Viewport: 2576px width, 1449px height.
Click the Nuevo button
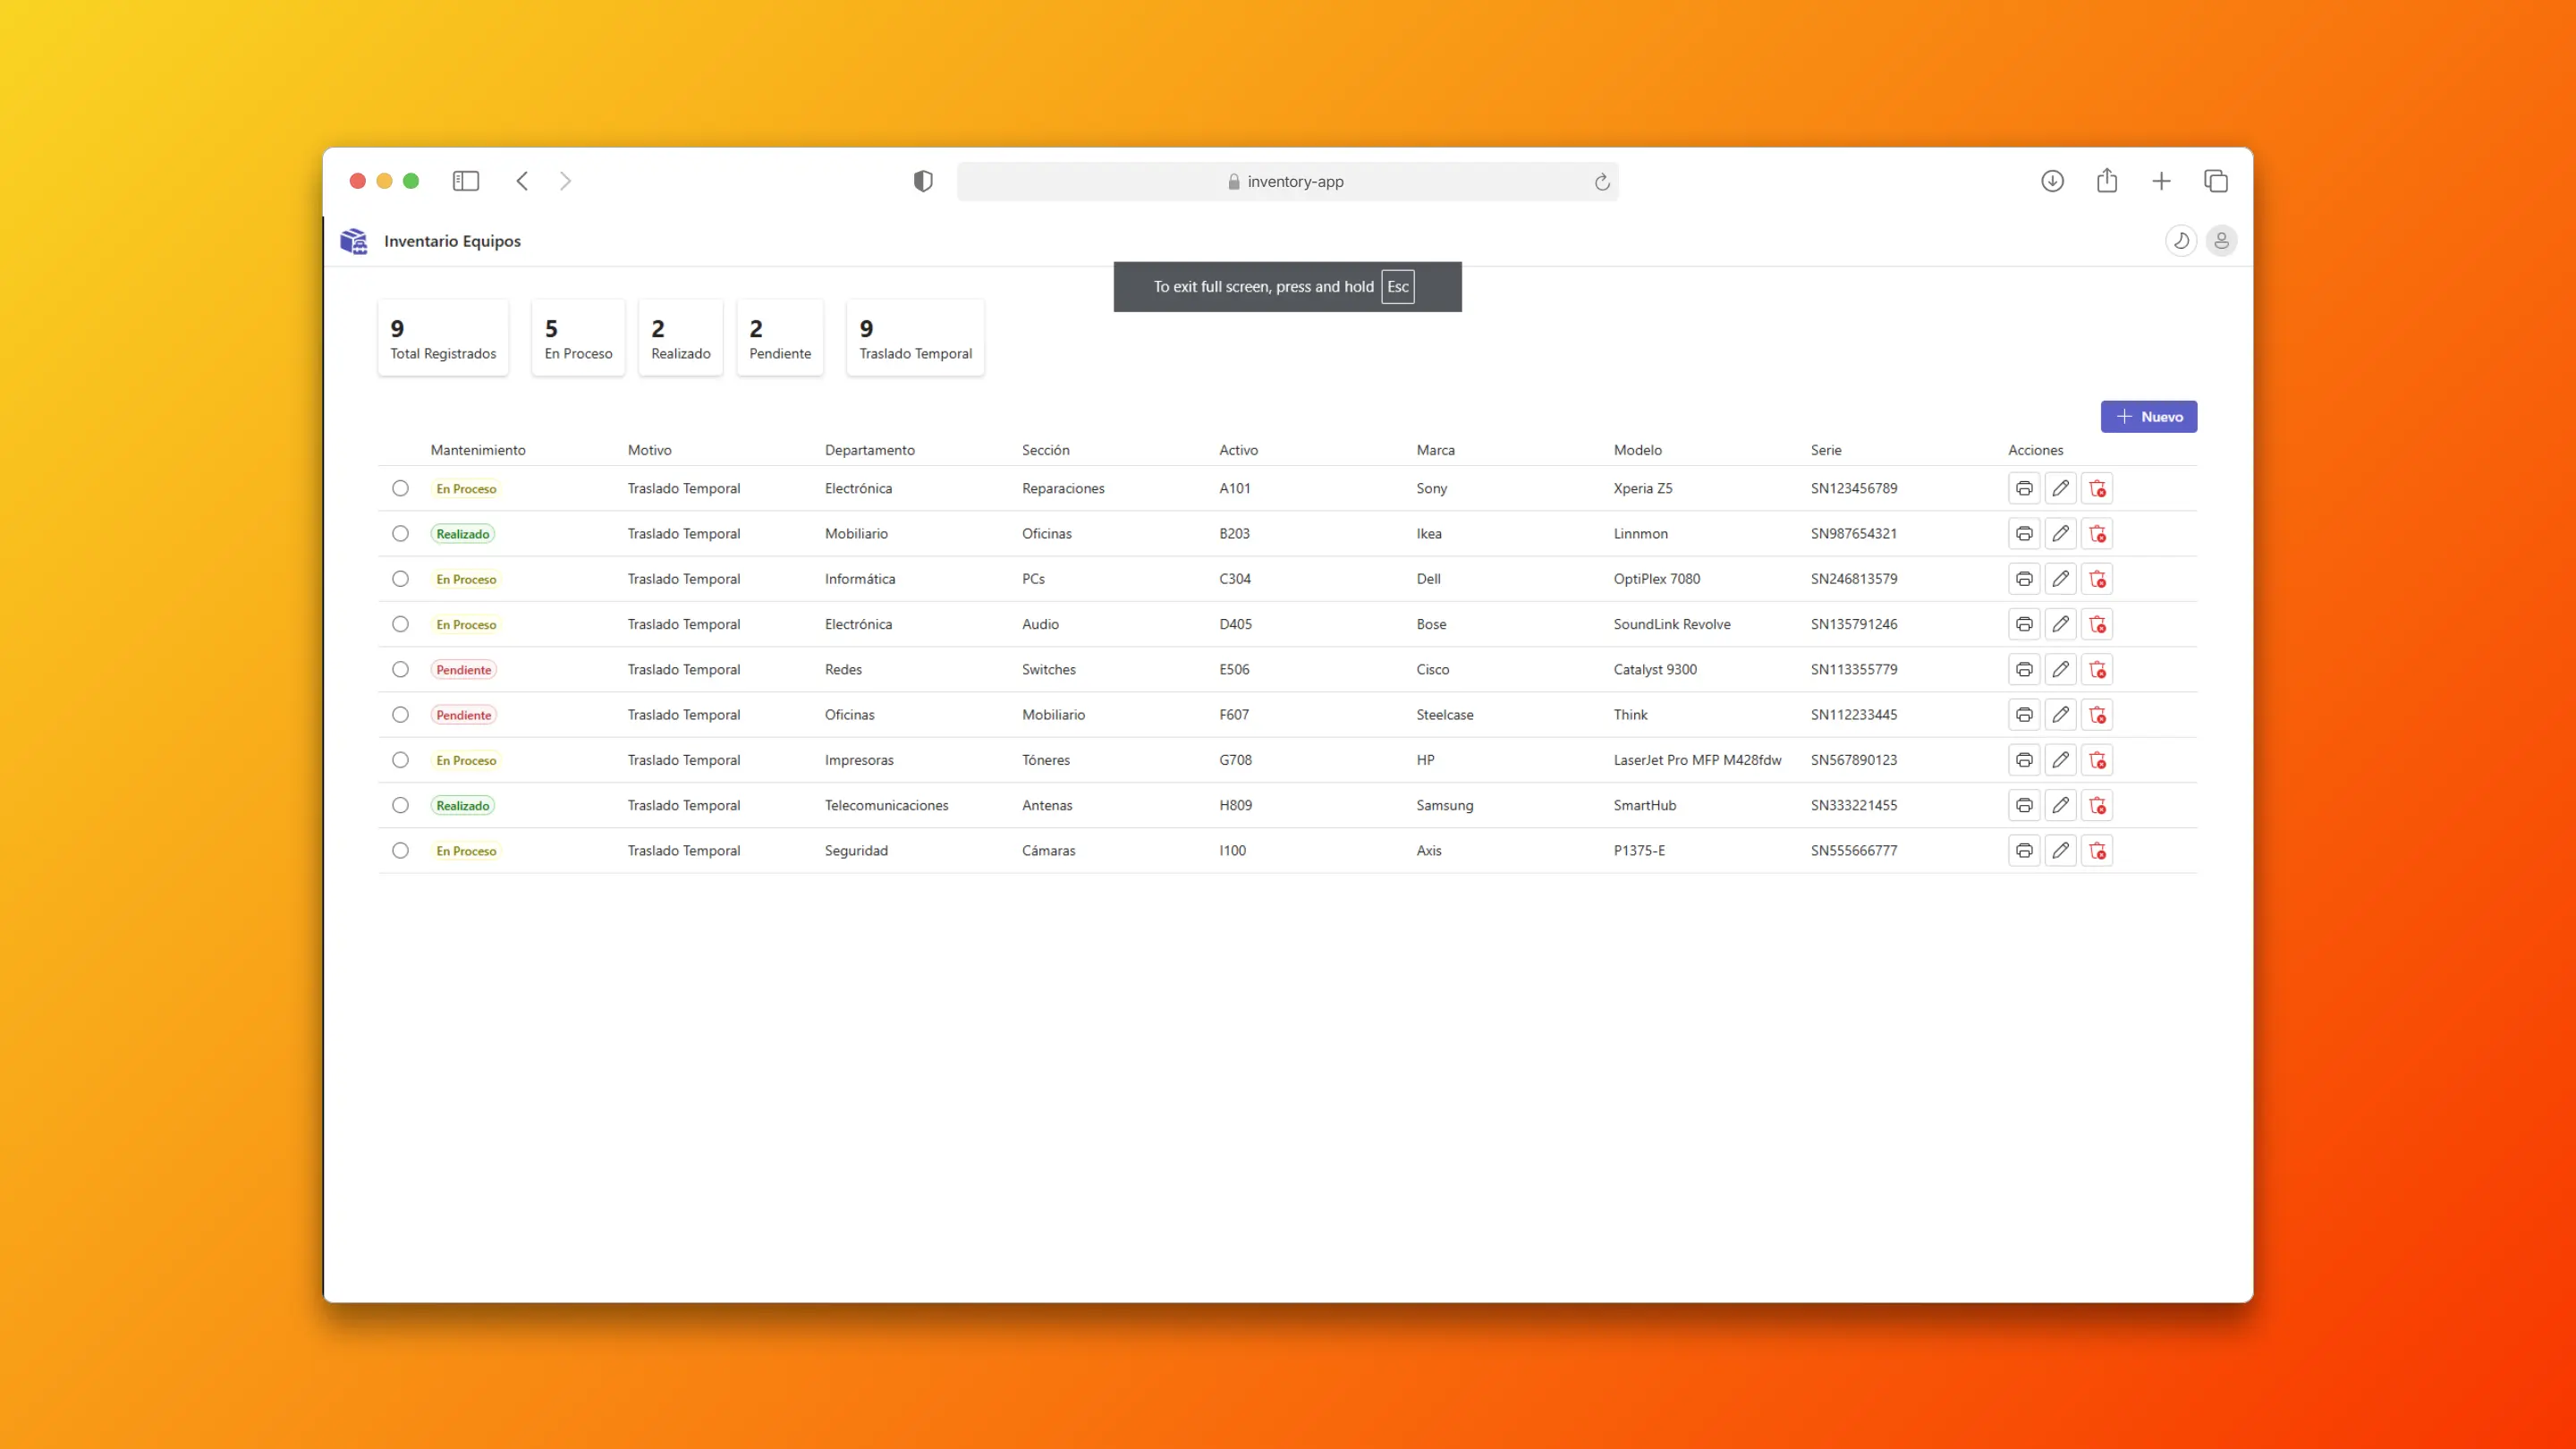[2149, 416]
